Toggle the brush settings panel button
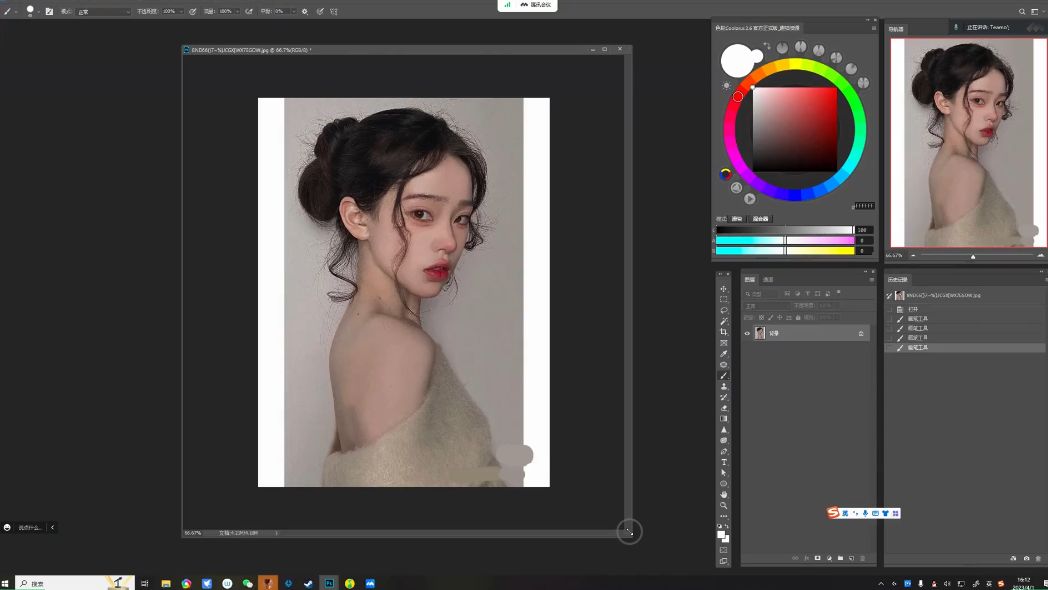The image size is (1048, 590). click(49, 11)
